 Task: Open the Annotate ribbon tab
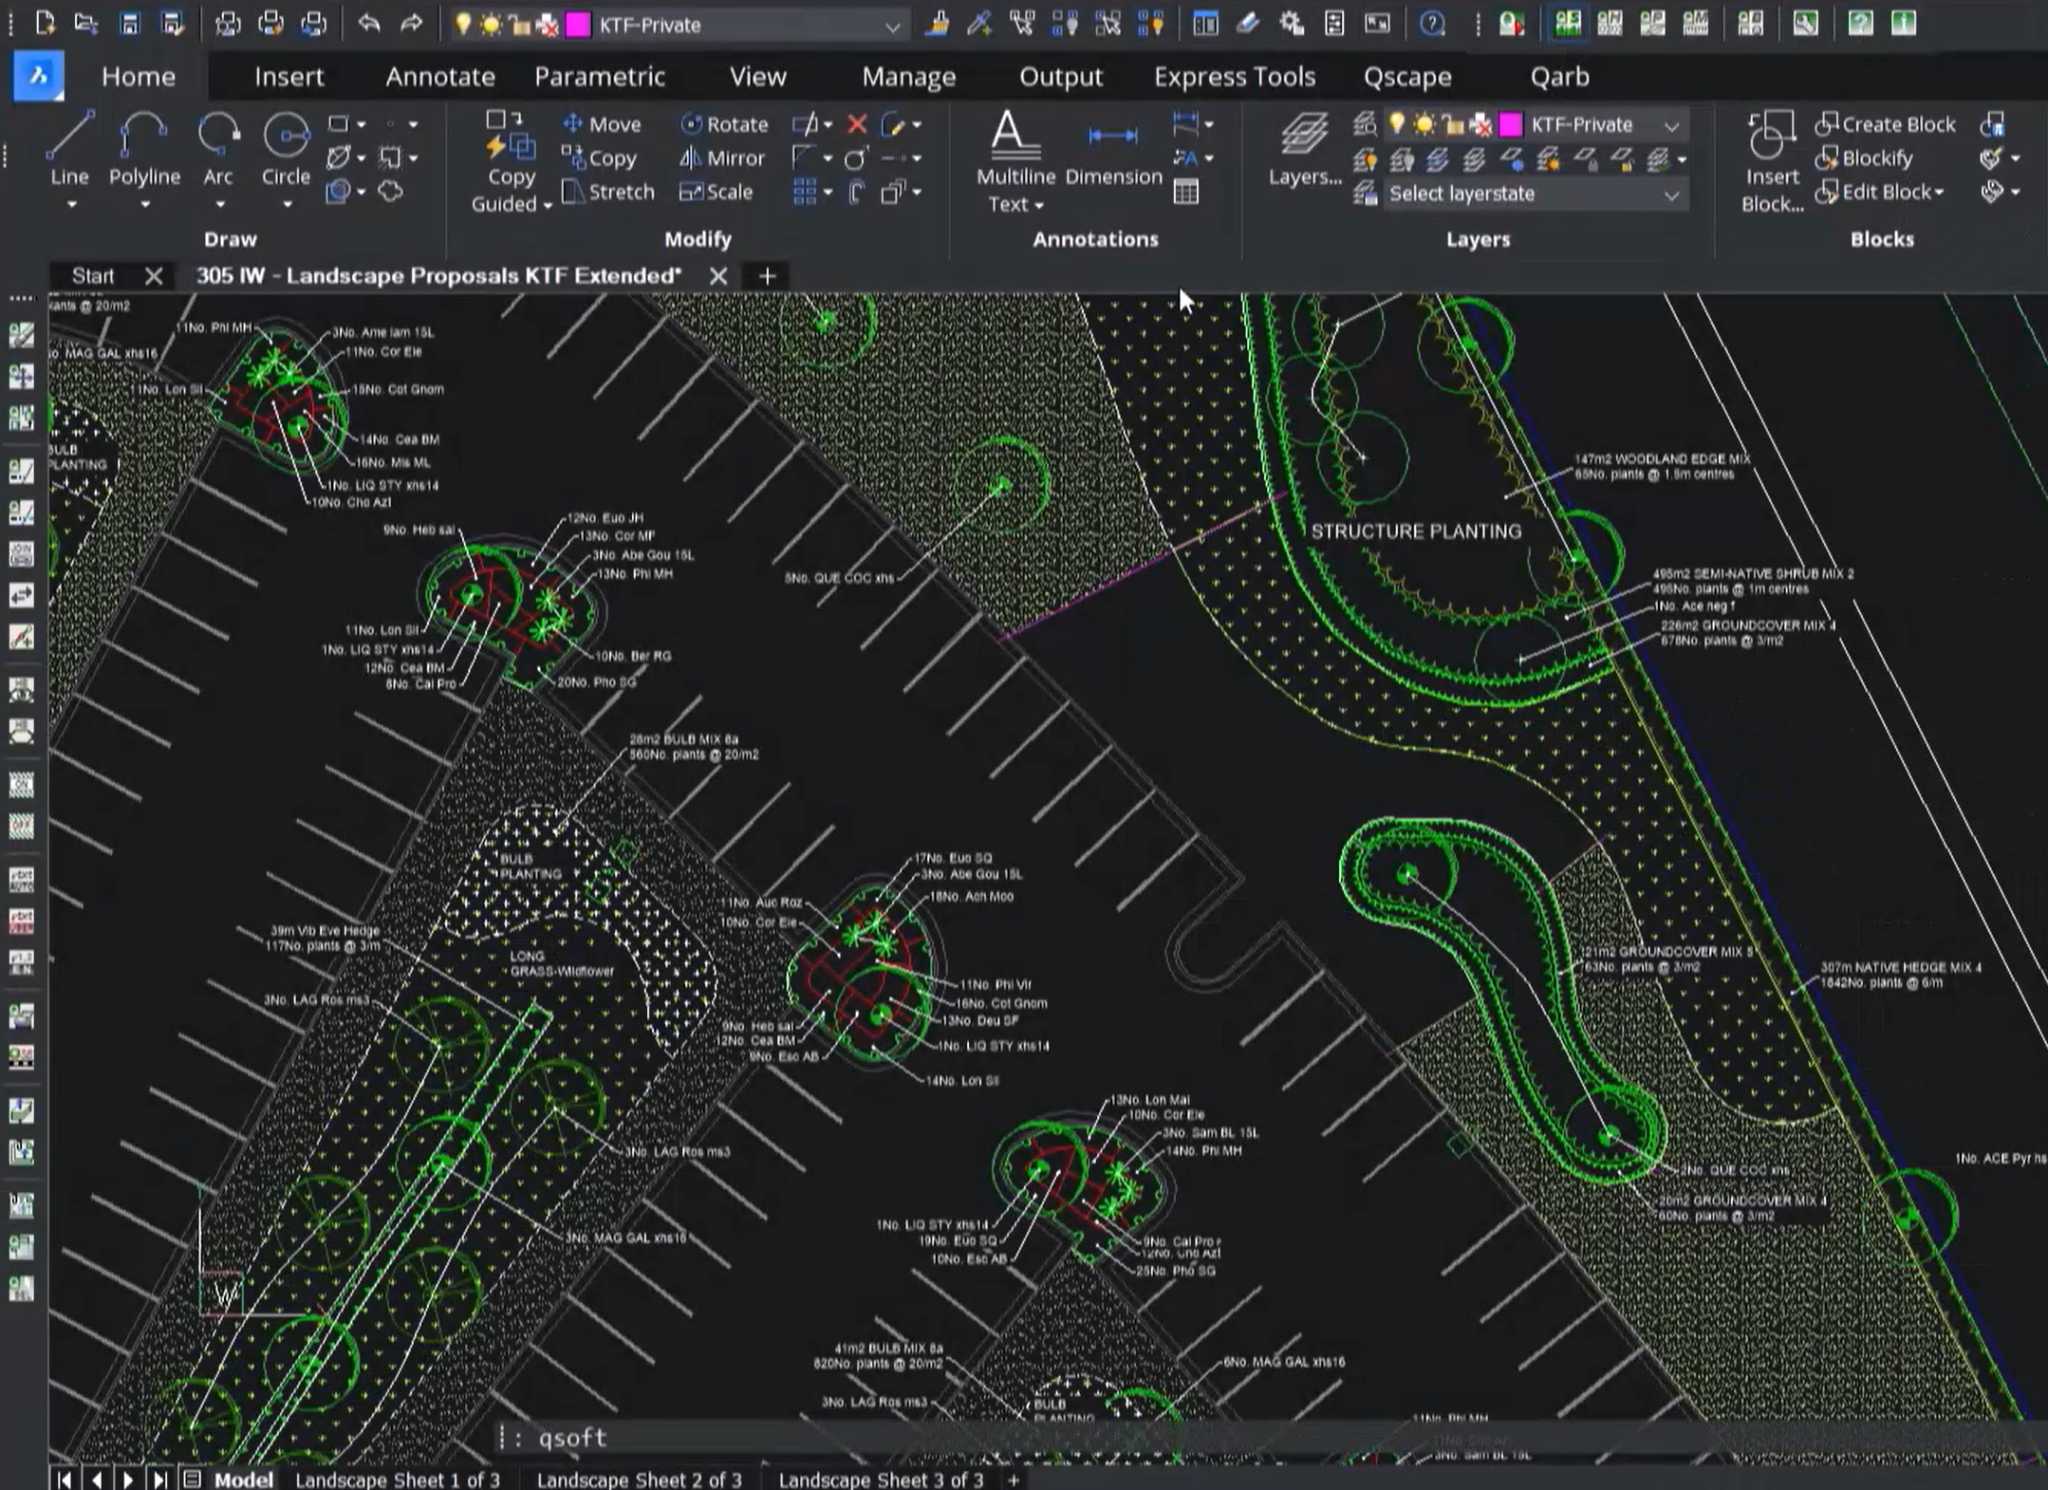pyautogui.click(x=440, y=76)
